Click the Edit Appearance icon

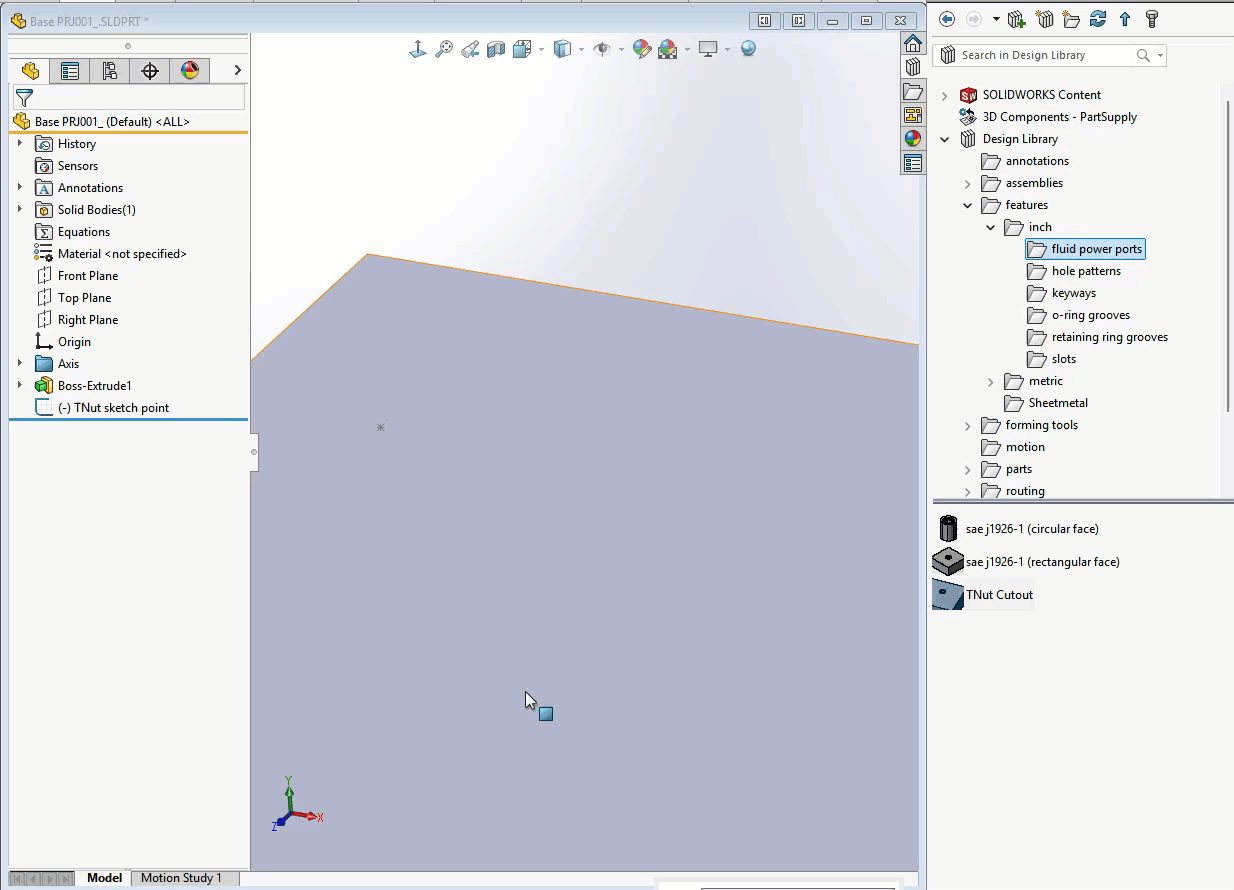[642, 49]
